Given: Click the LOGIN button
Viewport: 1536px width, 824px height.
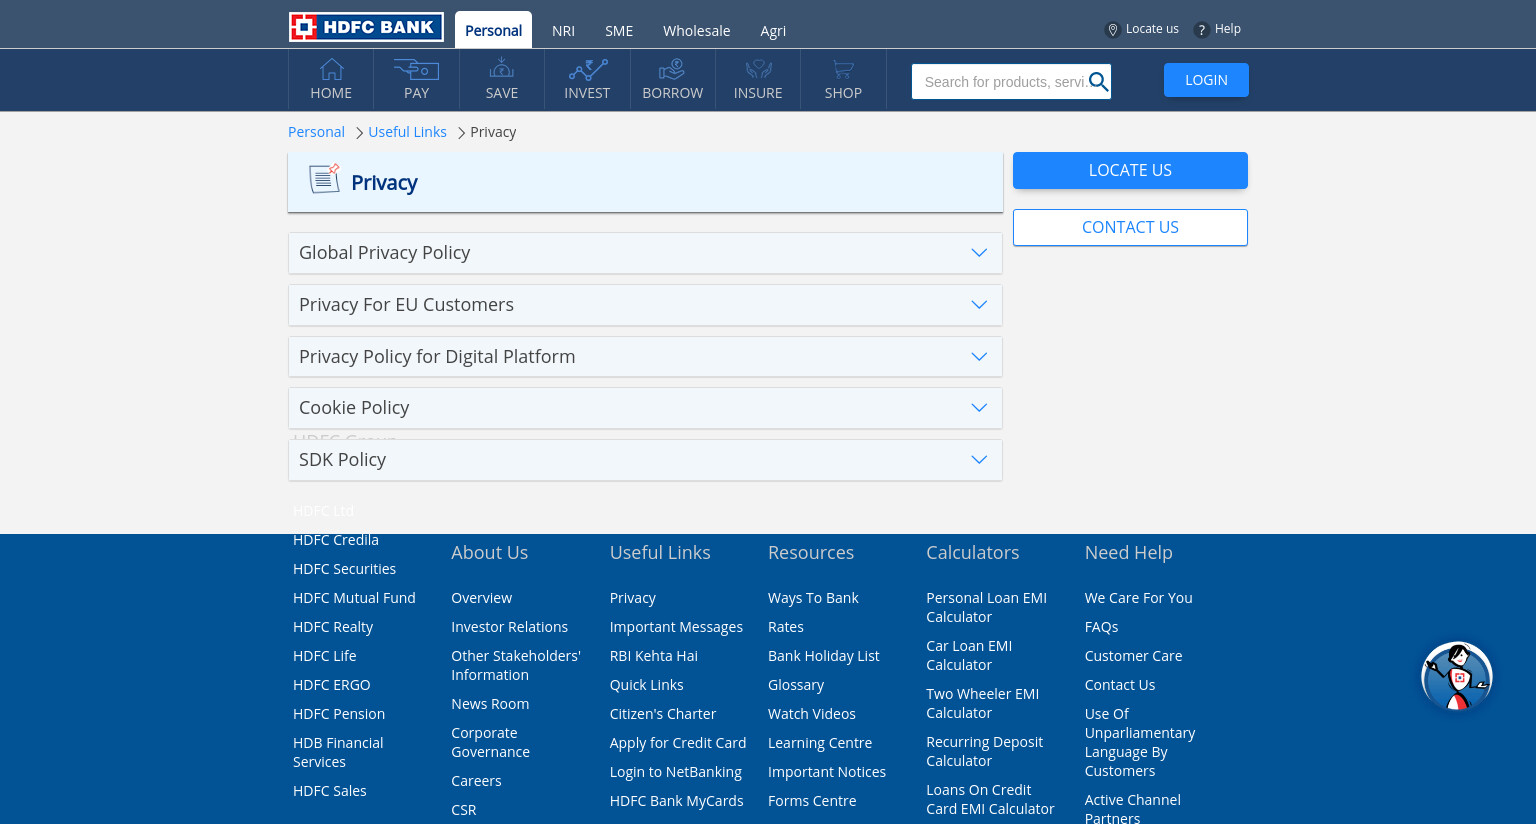Looking at the screenshot, I should click(1206, 80).
